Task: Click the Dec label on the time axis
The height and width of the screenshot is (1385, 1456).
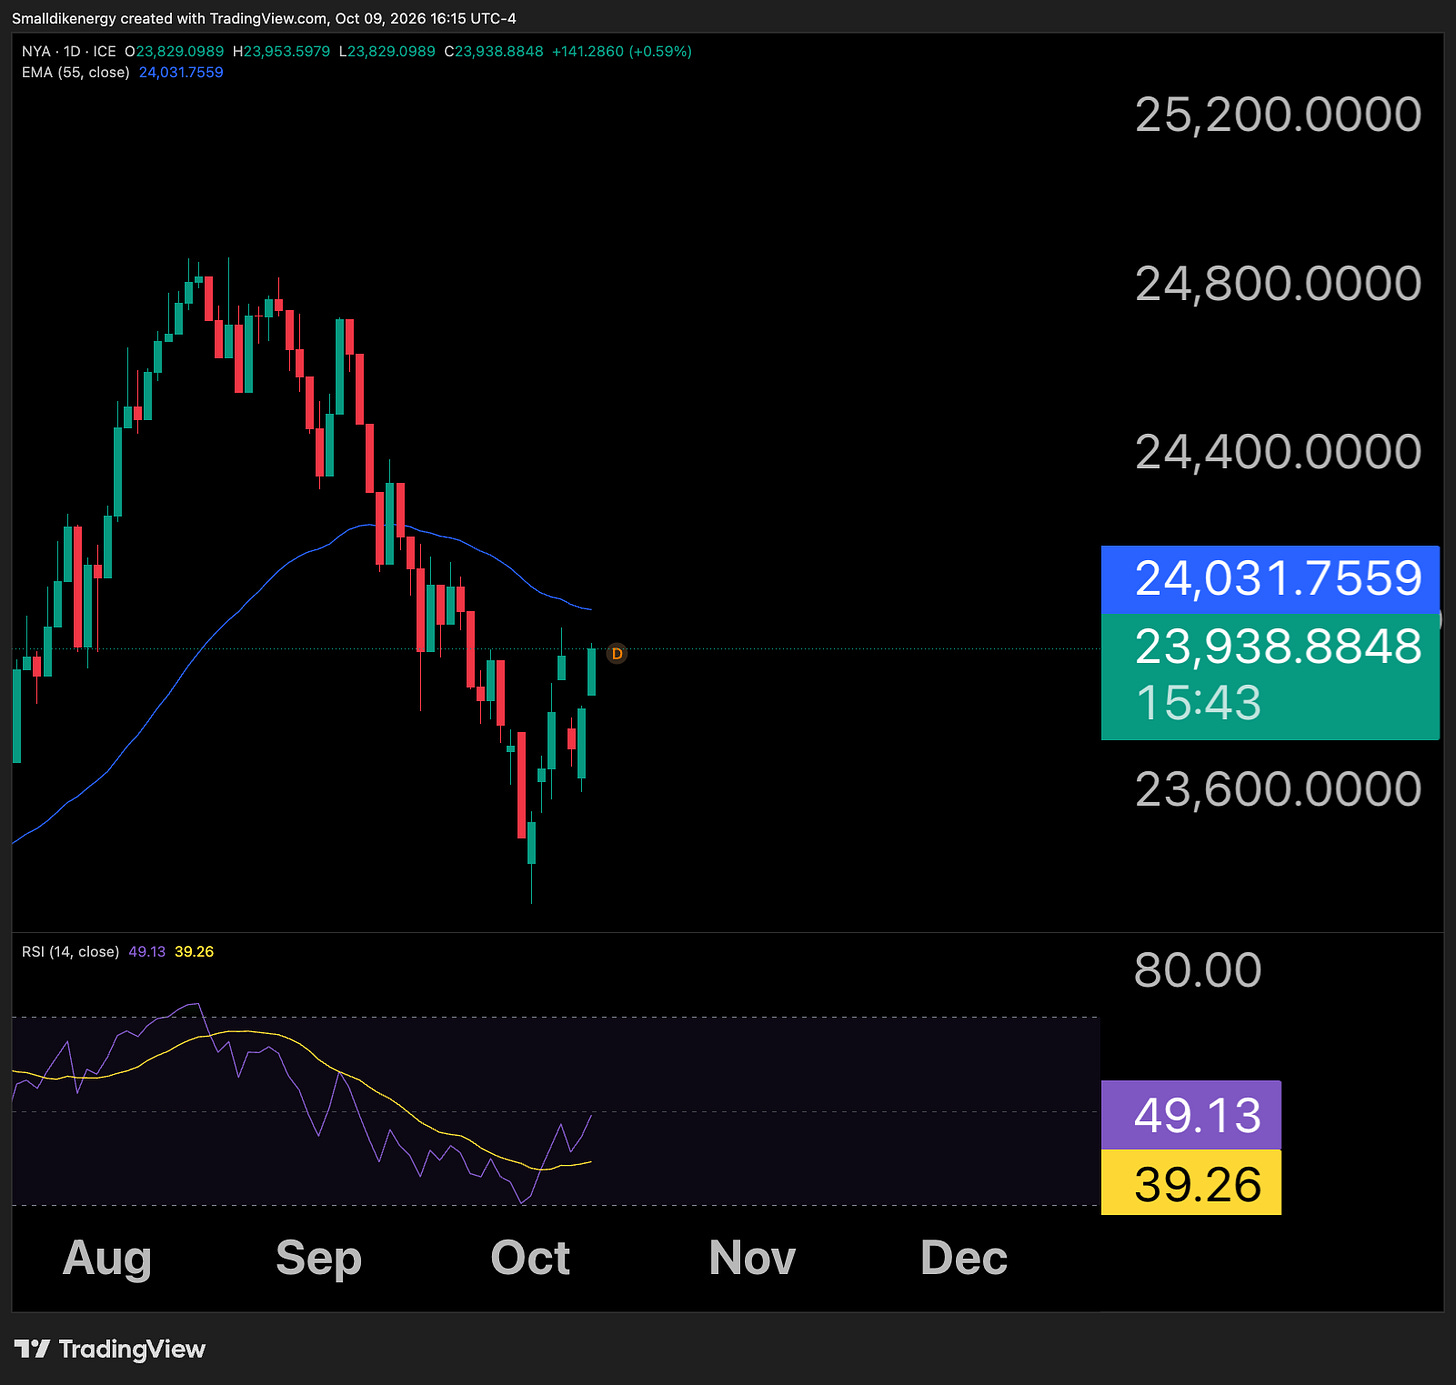Action: pyautogui.click(x=964, y=1258)
